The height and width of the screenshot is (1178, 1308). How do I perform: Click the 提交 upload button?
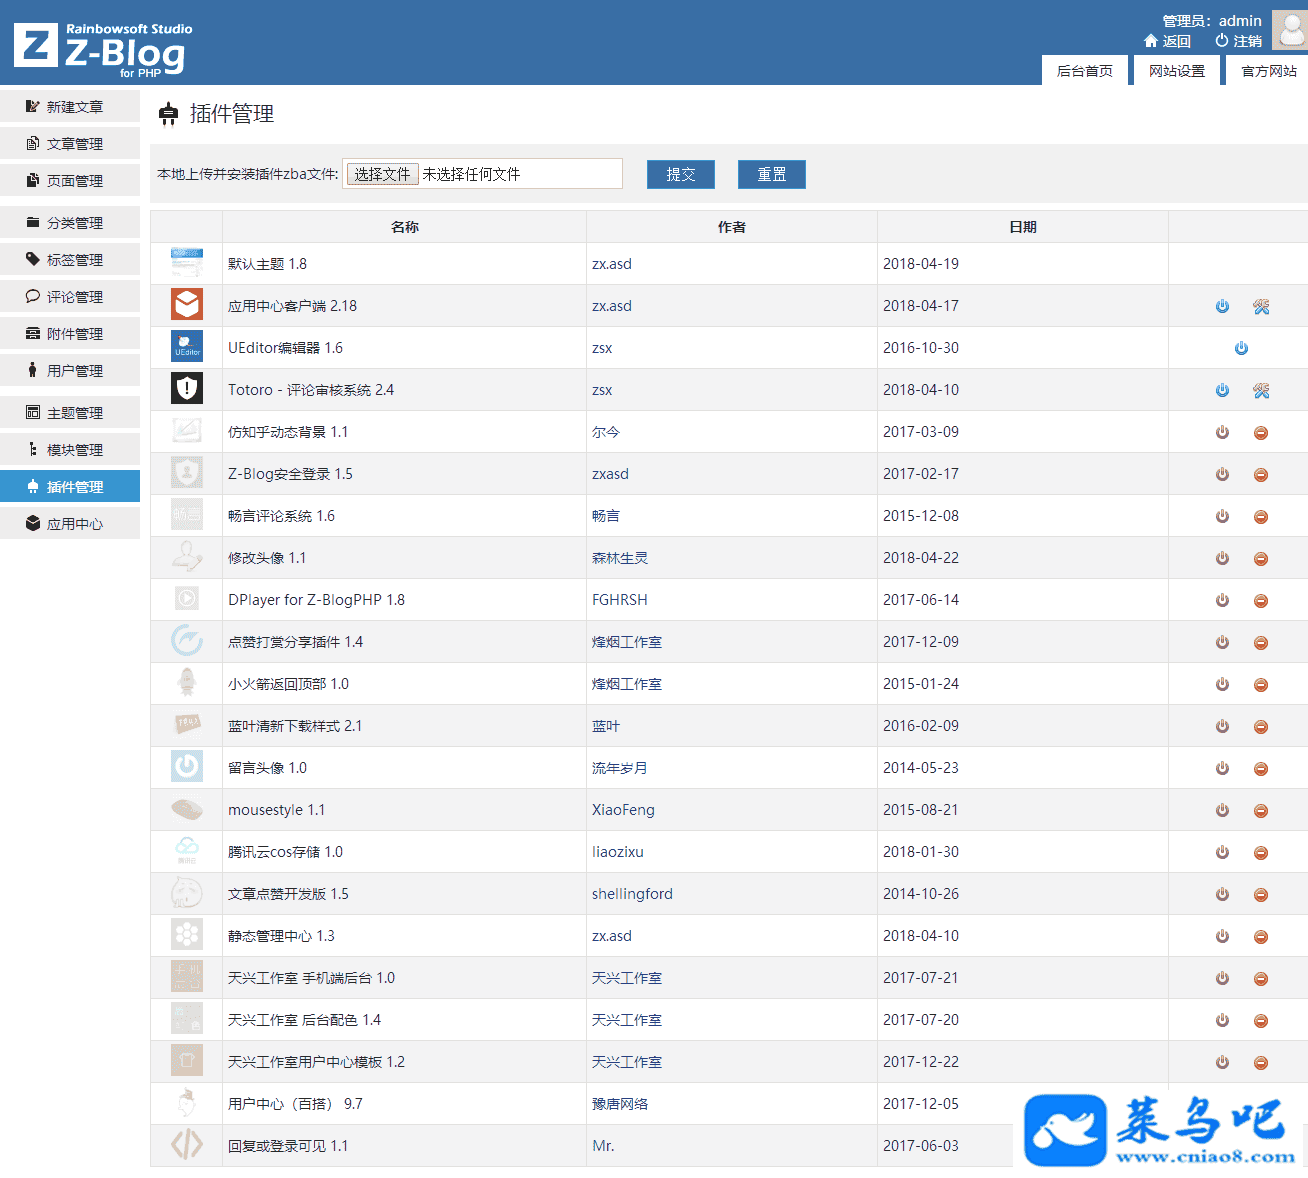[x=680, y=175]
